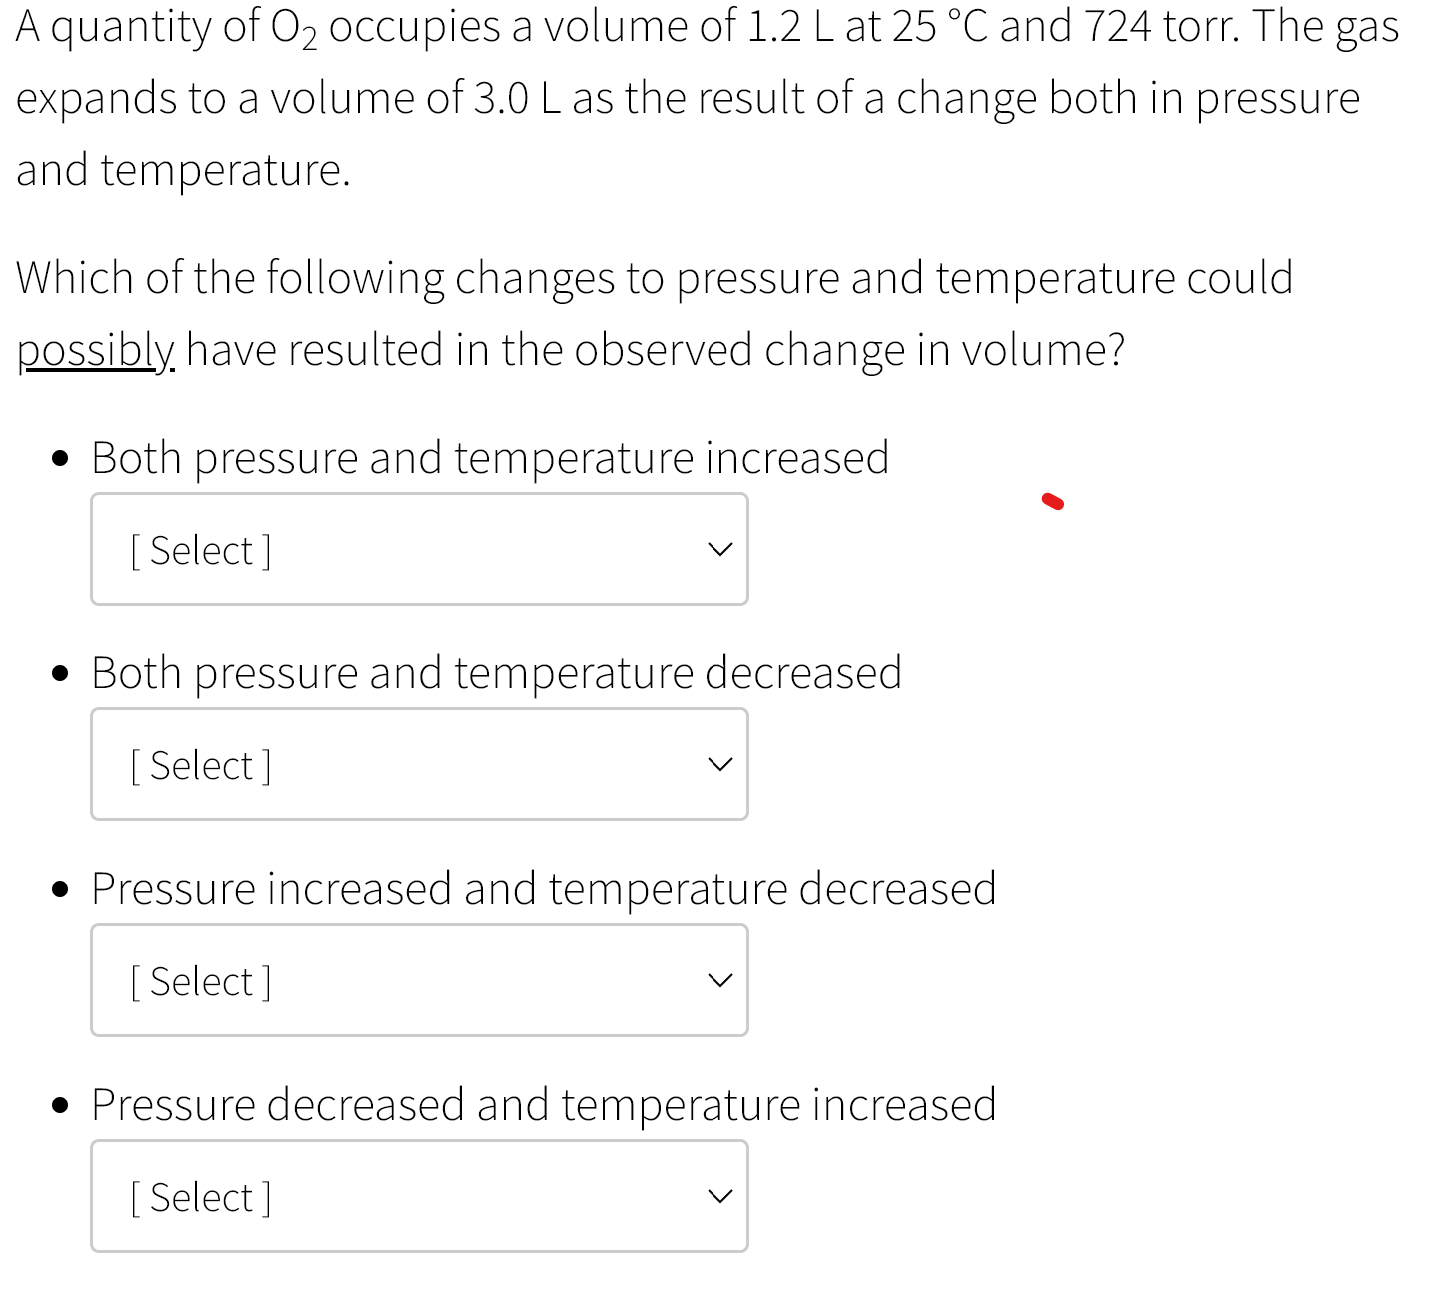
Task: Click the bullet beside the first answer option
Action: point(60,457)
